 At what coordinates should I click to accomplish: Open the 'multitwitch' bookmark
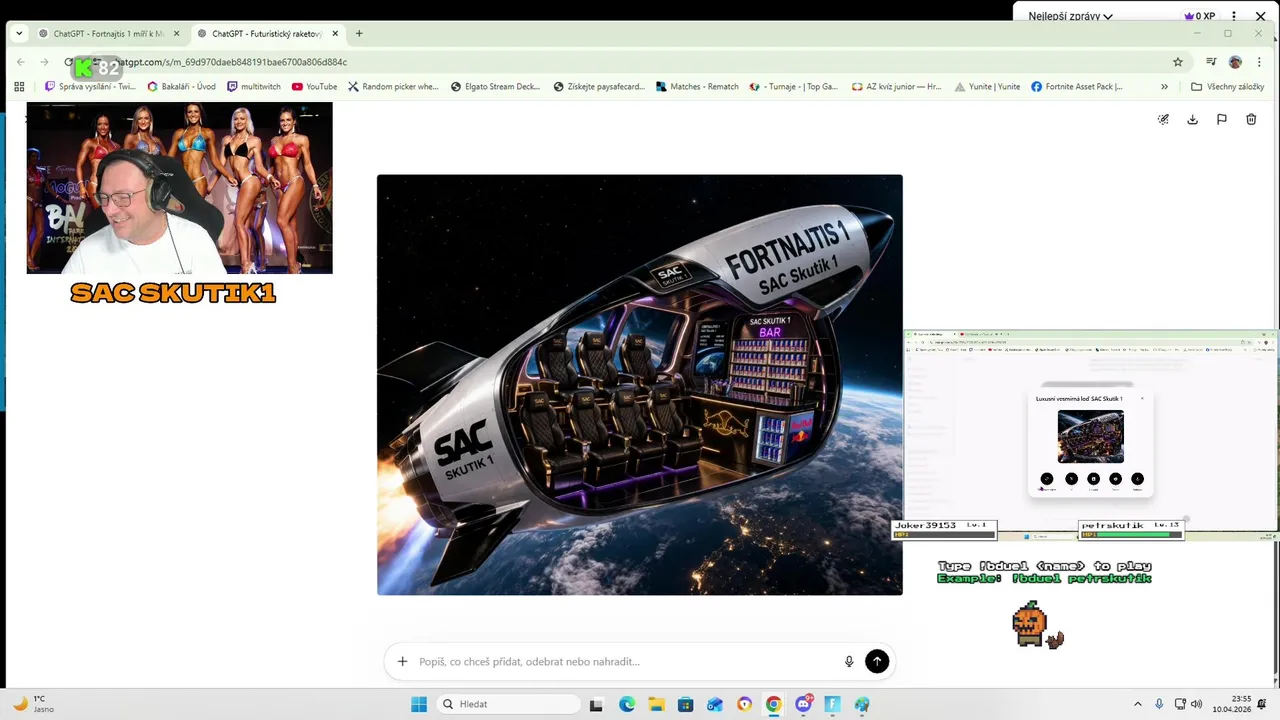click(x=254, y=87)
